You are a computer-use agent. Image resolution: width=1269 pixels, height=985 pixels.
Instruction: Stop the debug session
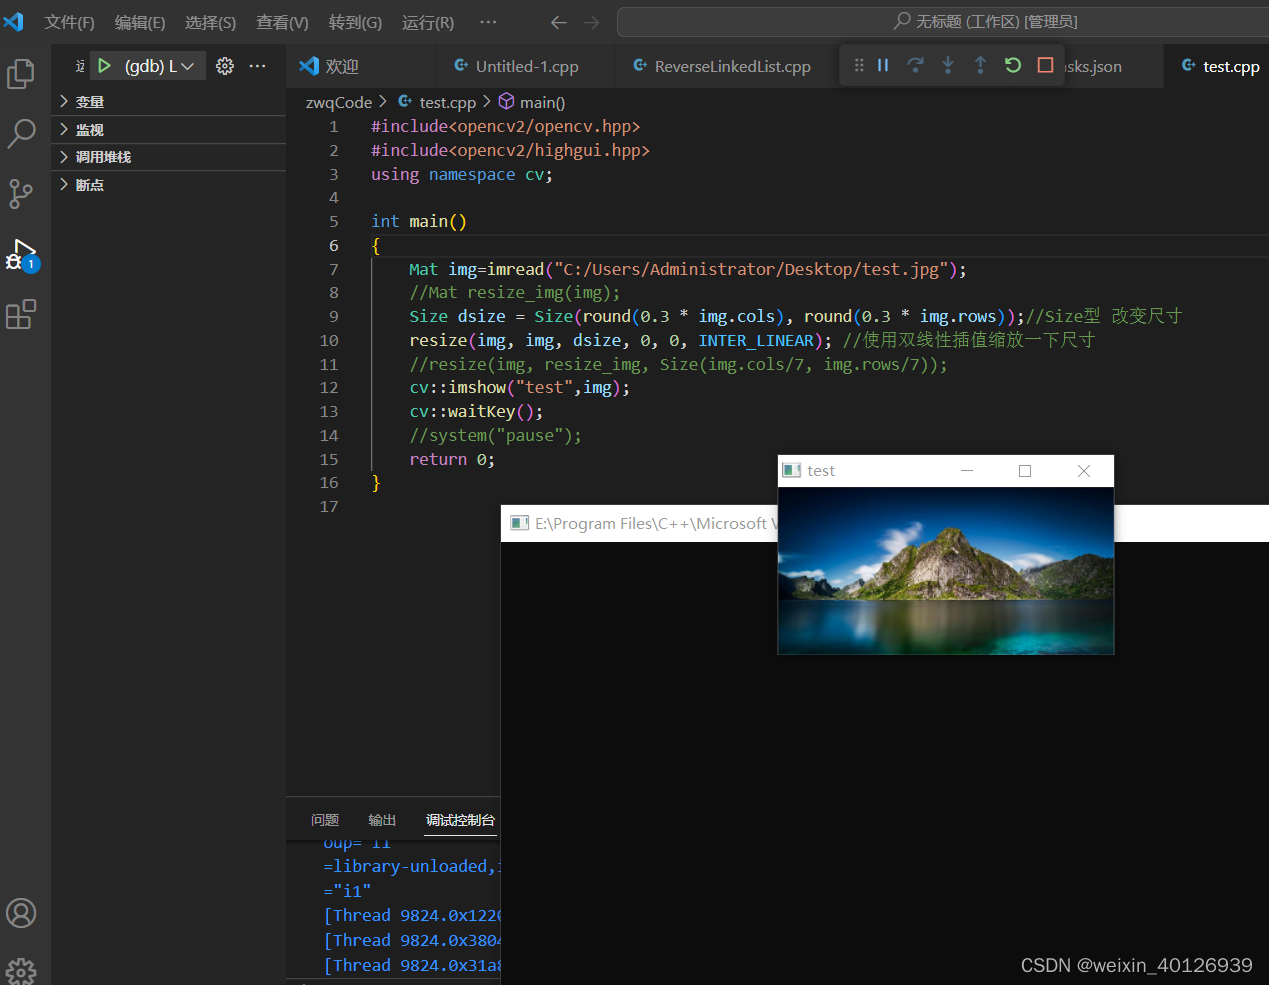(x=1046, y=65)
